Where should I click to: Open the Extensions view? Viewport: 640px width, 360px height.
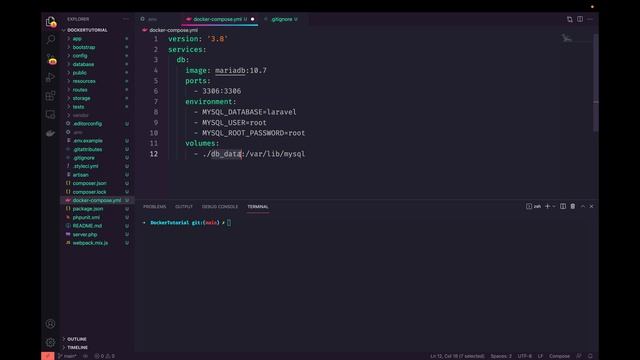click(50, 96)
